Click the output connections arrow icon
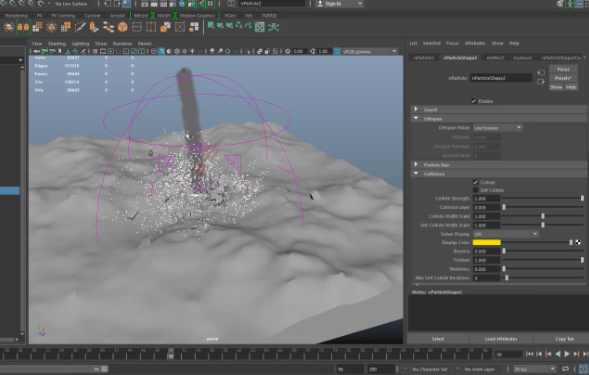Viewport: 589px width, 375px height. 541,82
